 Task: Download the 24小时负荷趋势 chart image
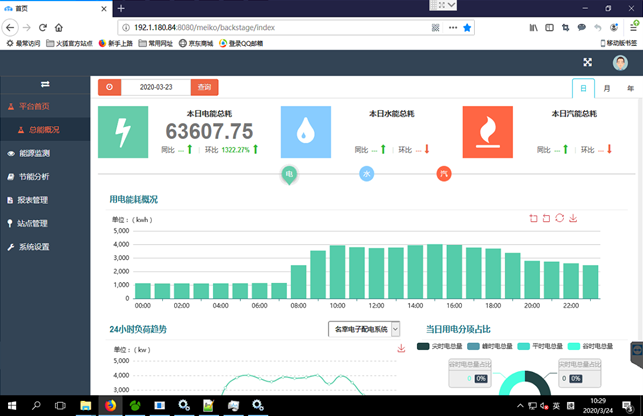(401, 348)
